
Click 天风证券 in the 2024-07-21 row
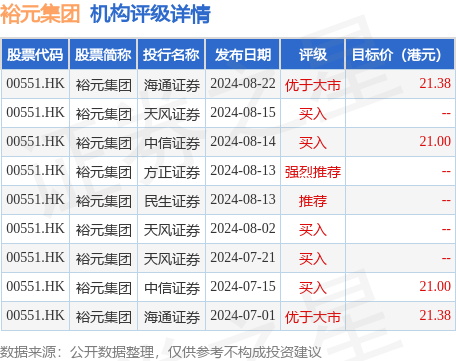[172, 259]
